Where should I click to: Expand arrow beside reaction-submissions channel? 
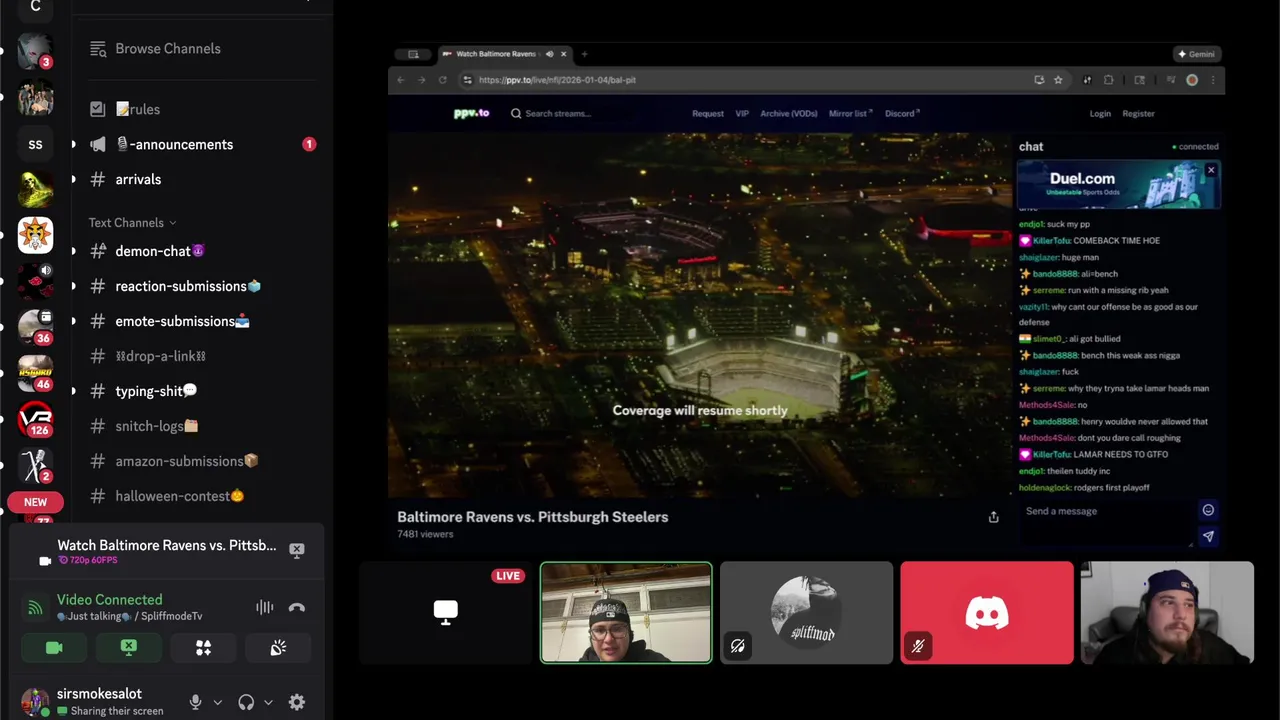73,286
